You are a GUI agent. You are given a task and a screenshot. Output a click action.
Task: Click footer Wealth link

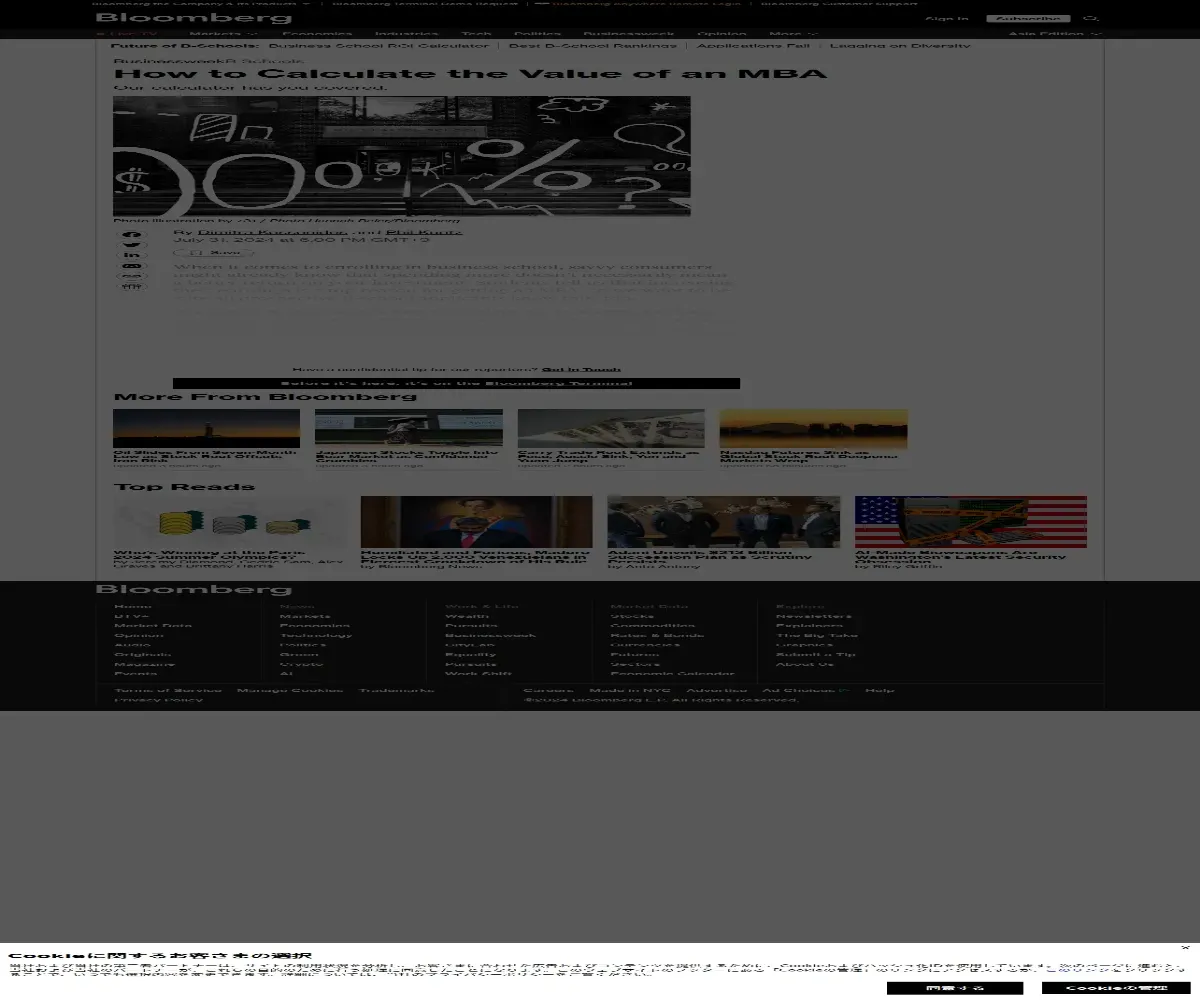[x=467, y=616]
